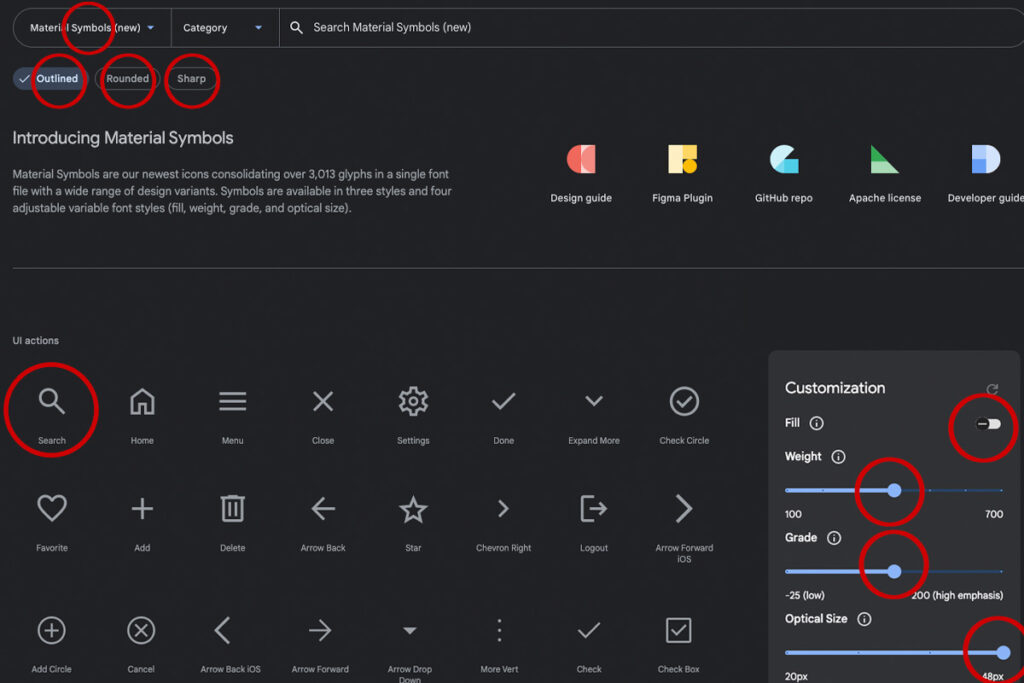Viewport: 1024px width, 683px height.
Task: Select the Check Box icon
Action: 679,630
